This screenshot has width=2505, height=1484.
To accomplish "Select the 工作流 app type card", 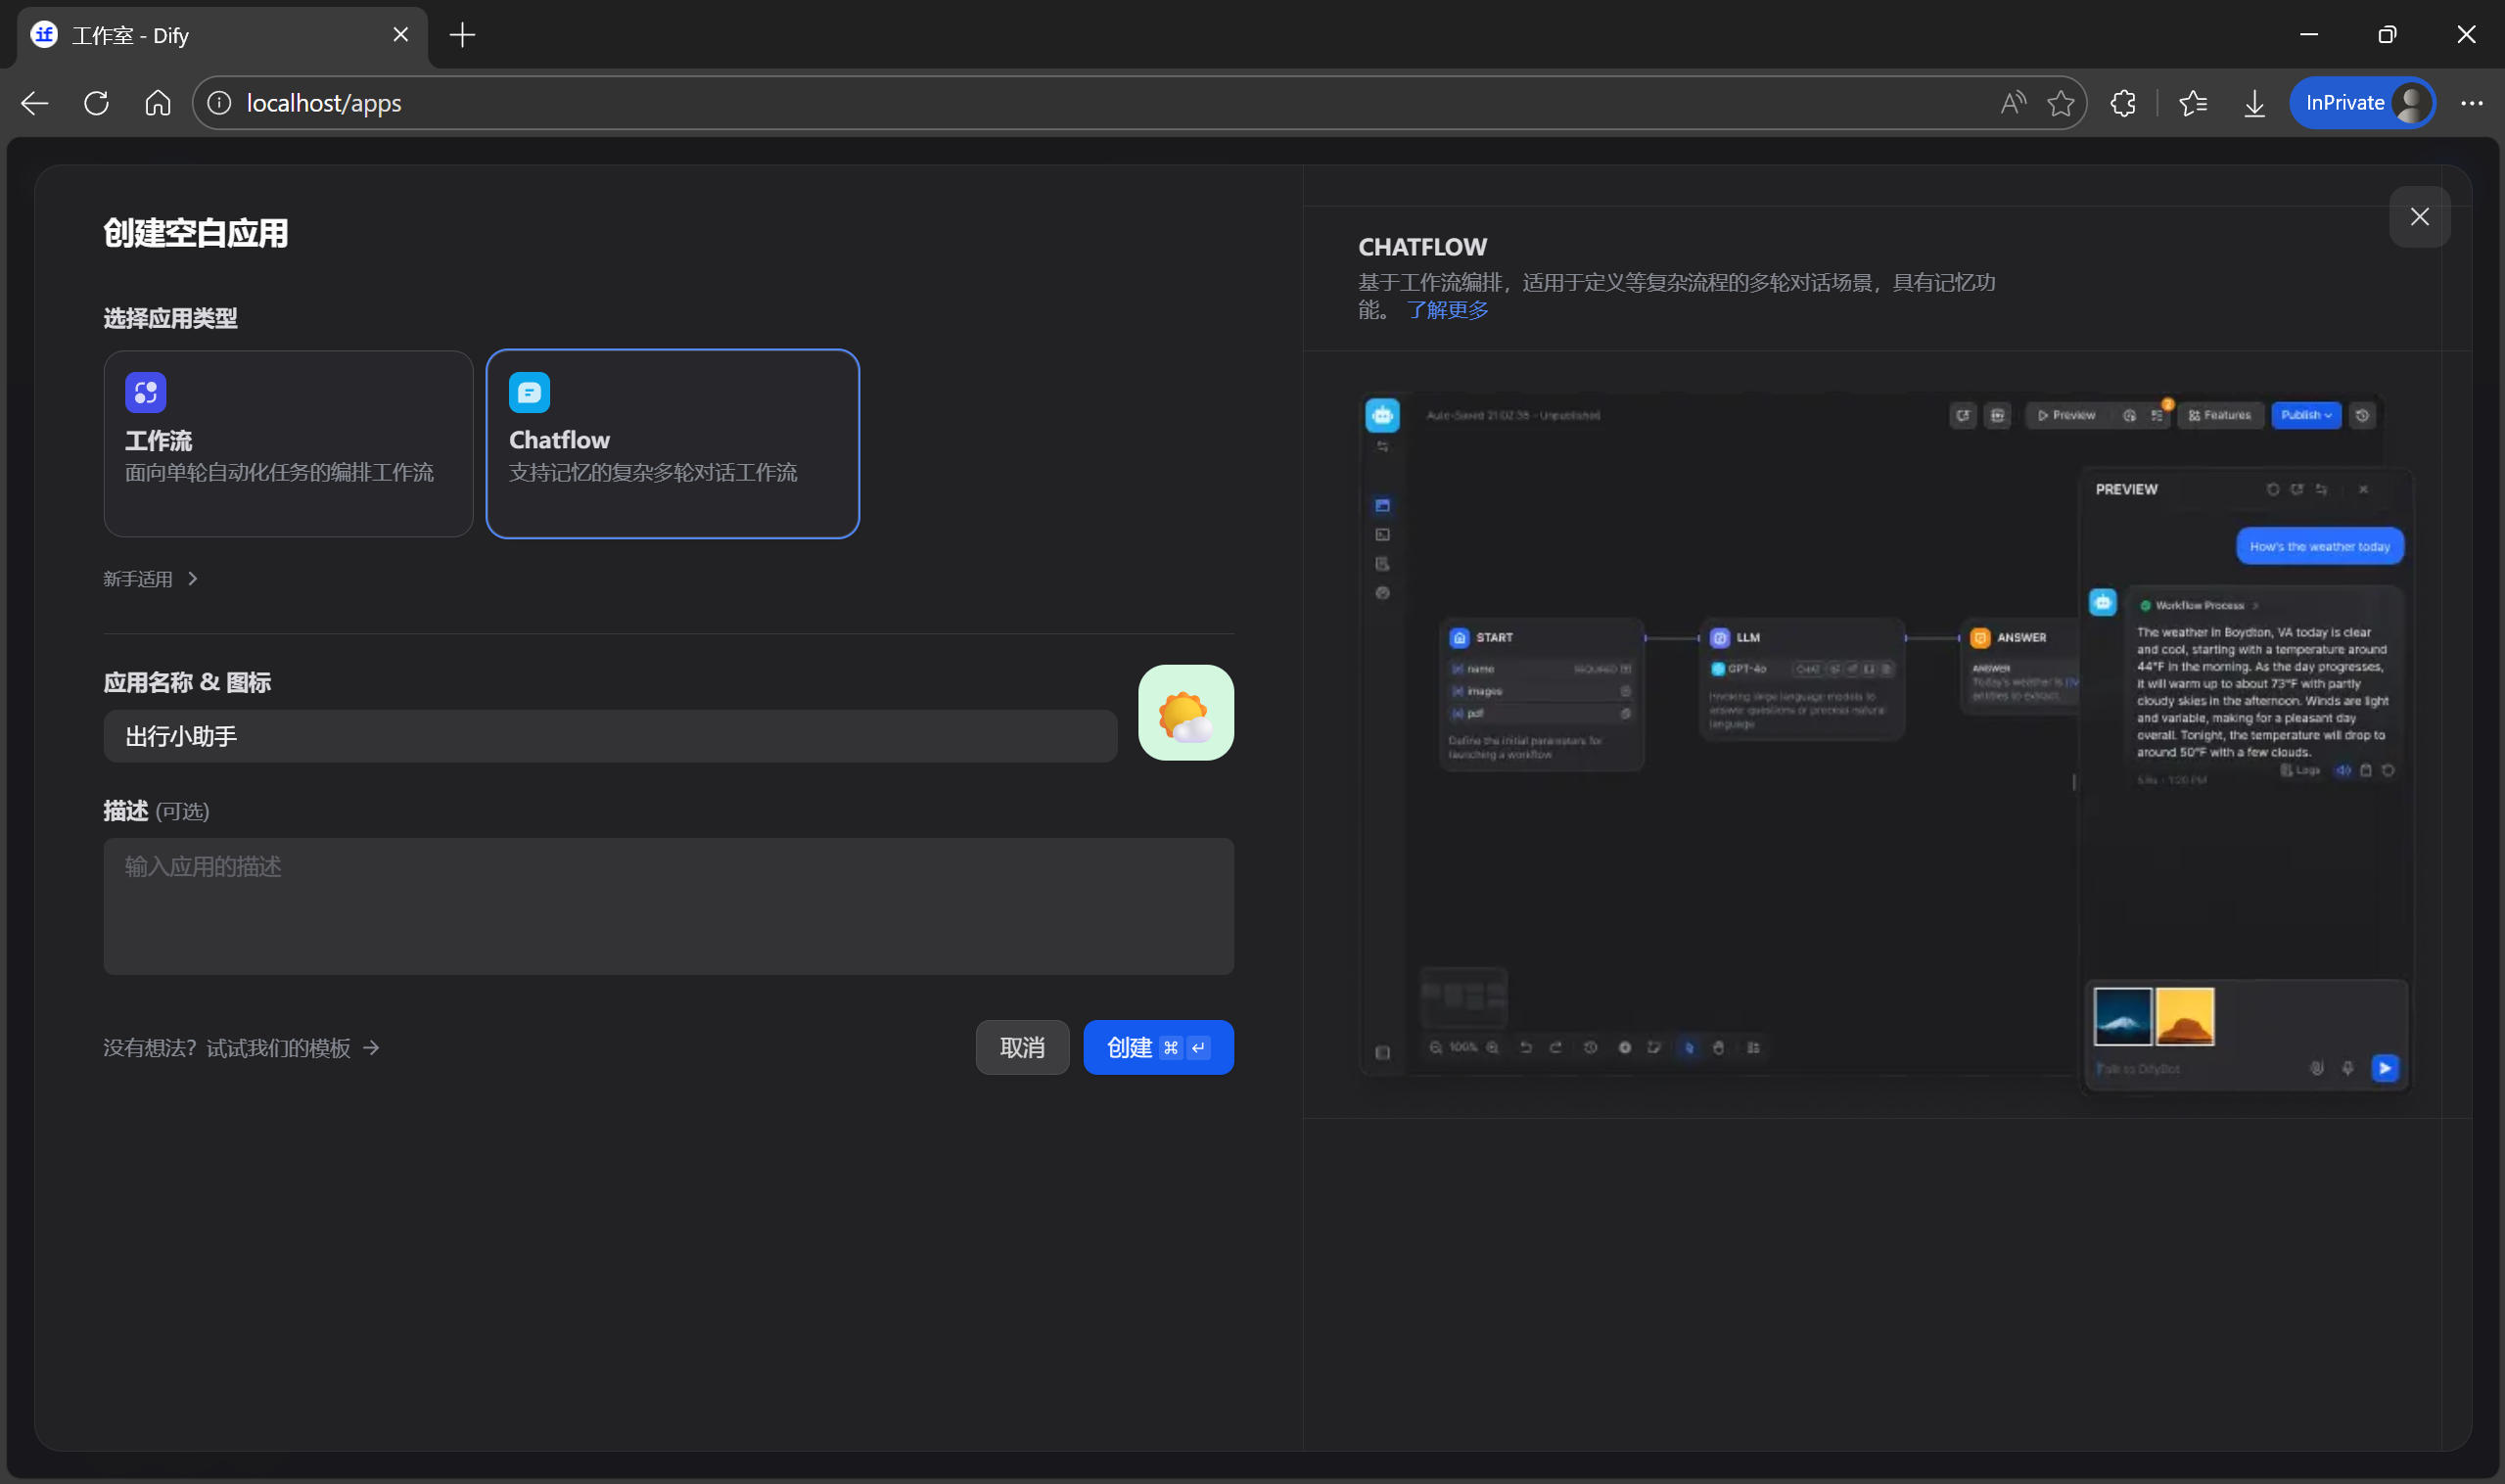I will tap(288, 443).
